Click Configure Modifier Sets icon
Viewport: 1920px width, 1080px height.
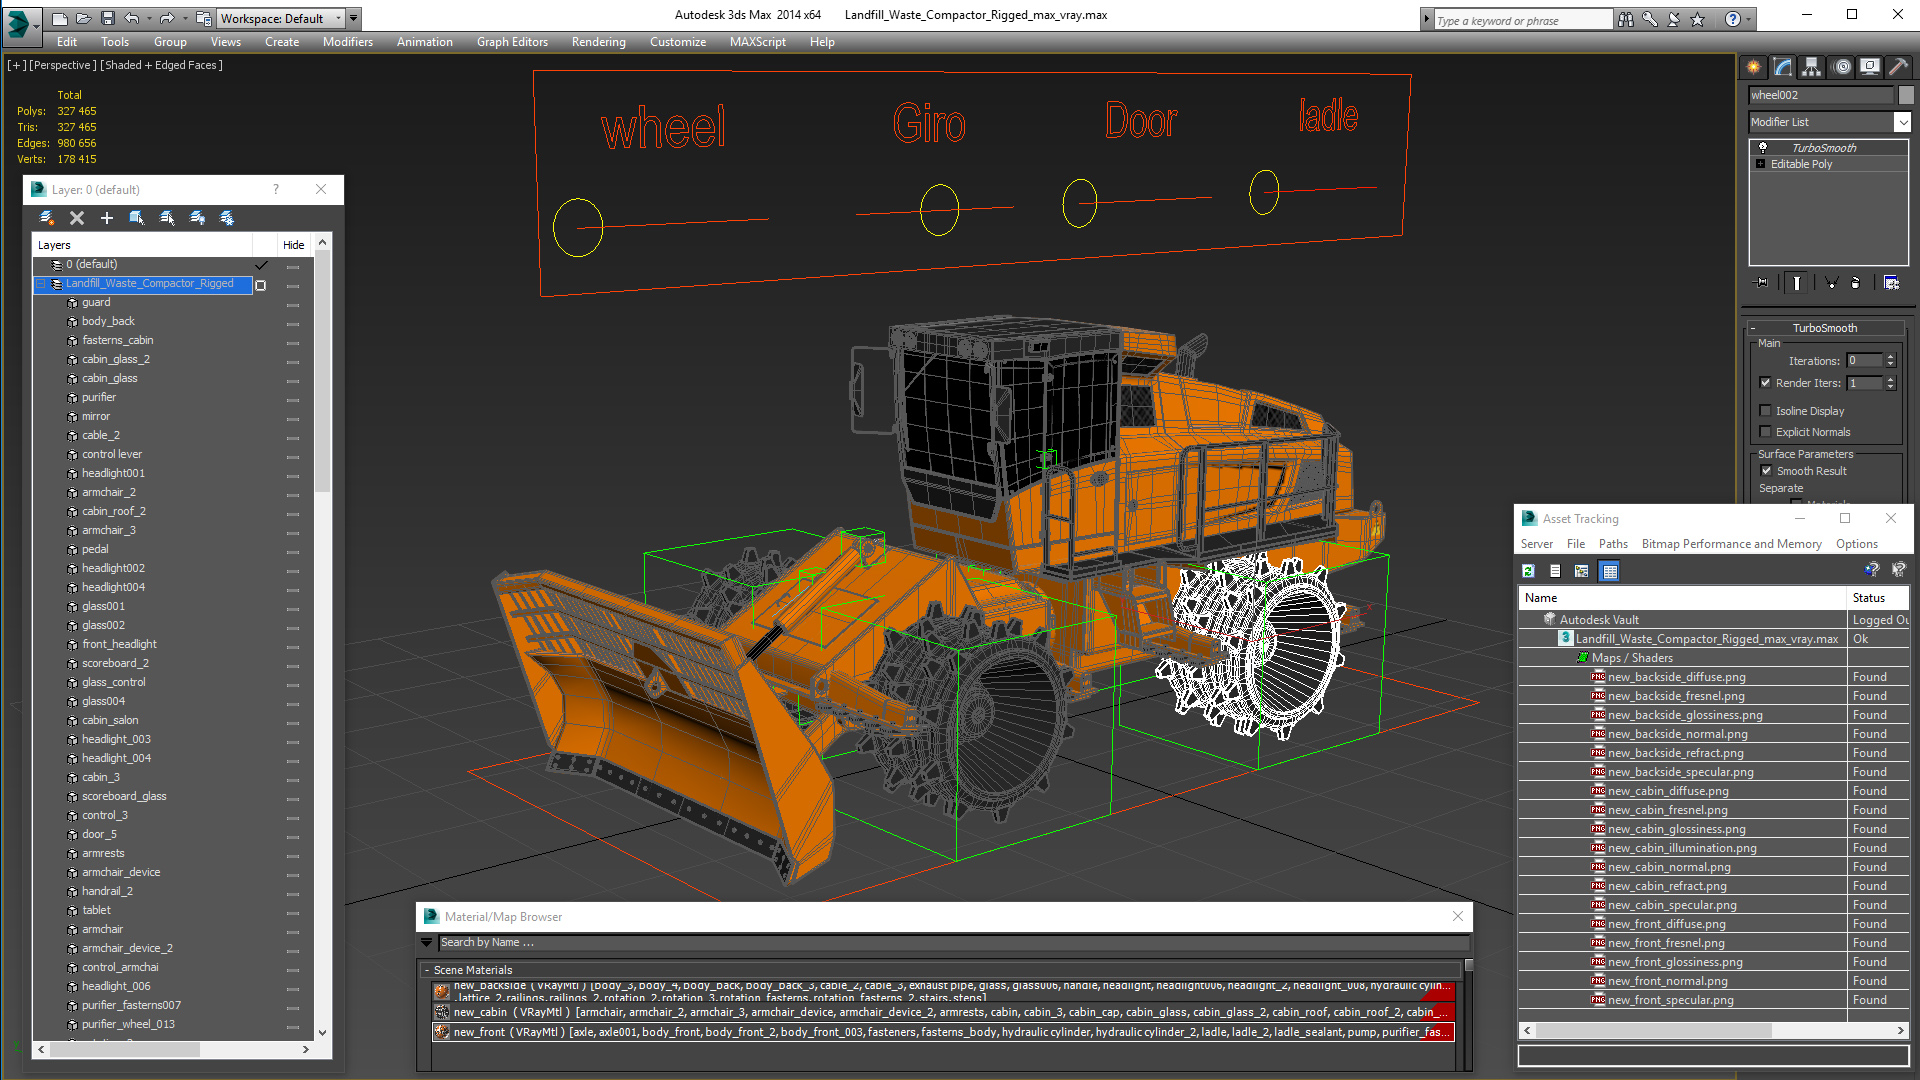tap(1891, 283)
